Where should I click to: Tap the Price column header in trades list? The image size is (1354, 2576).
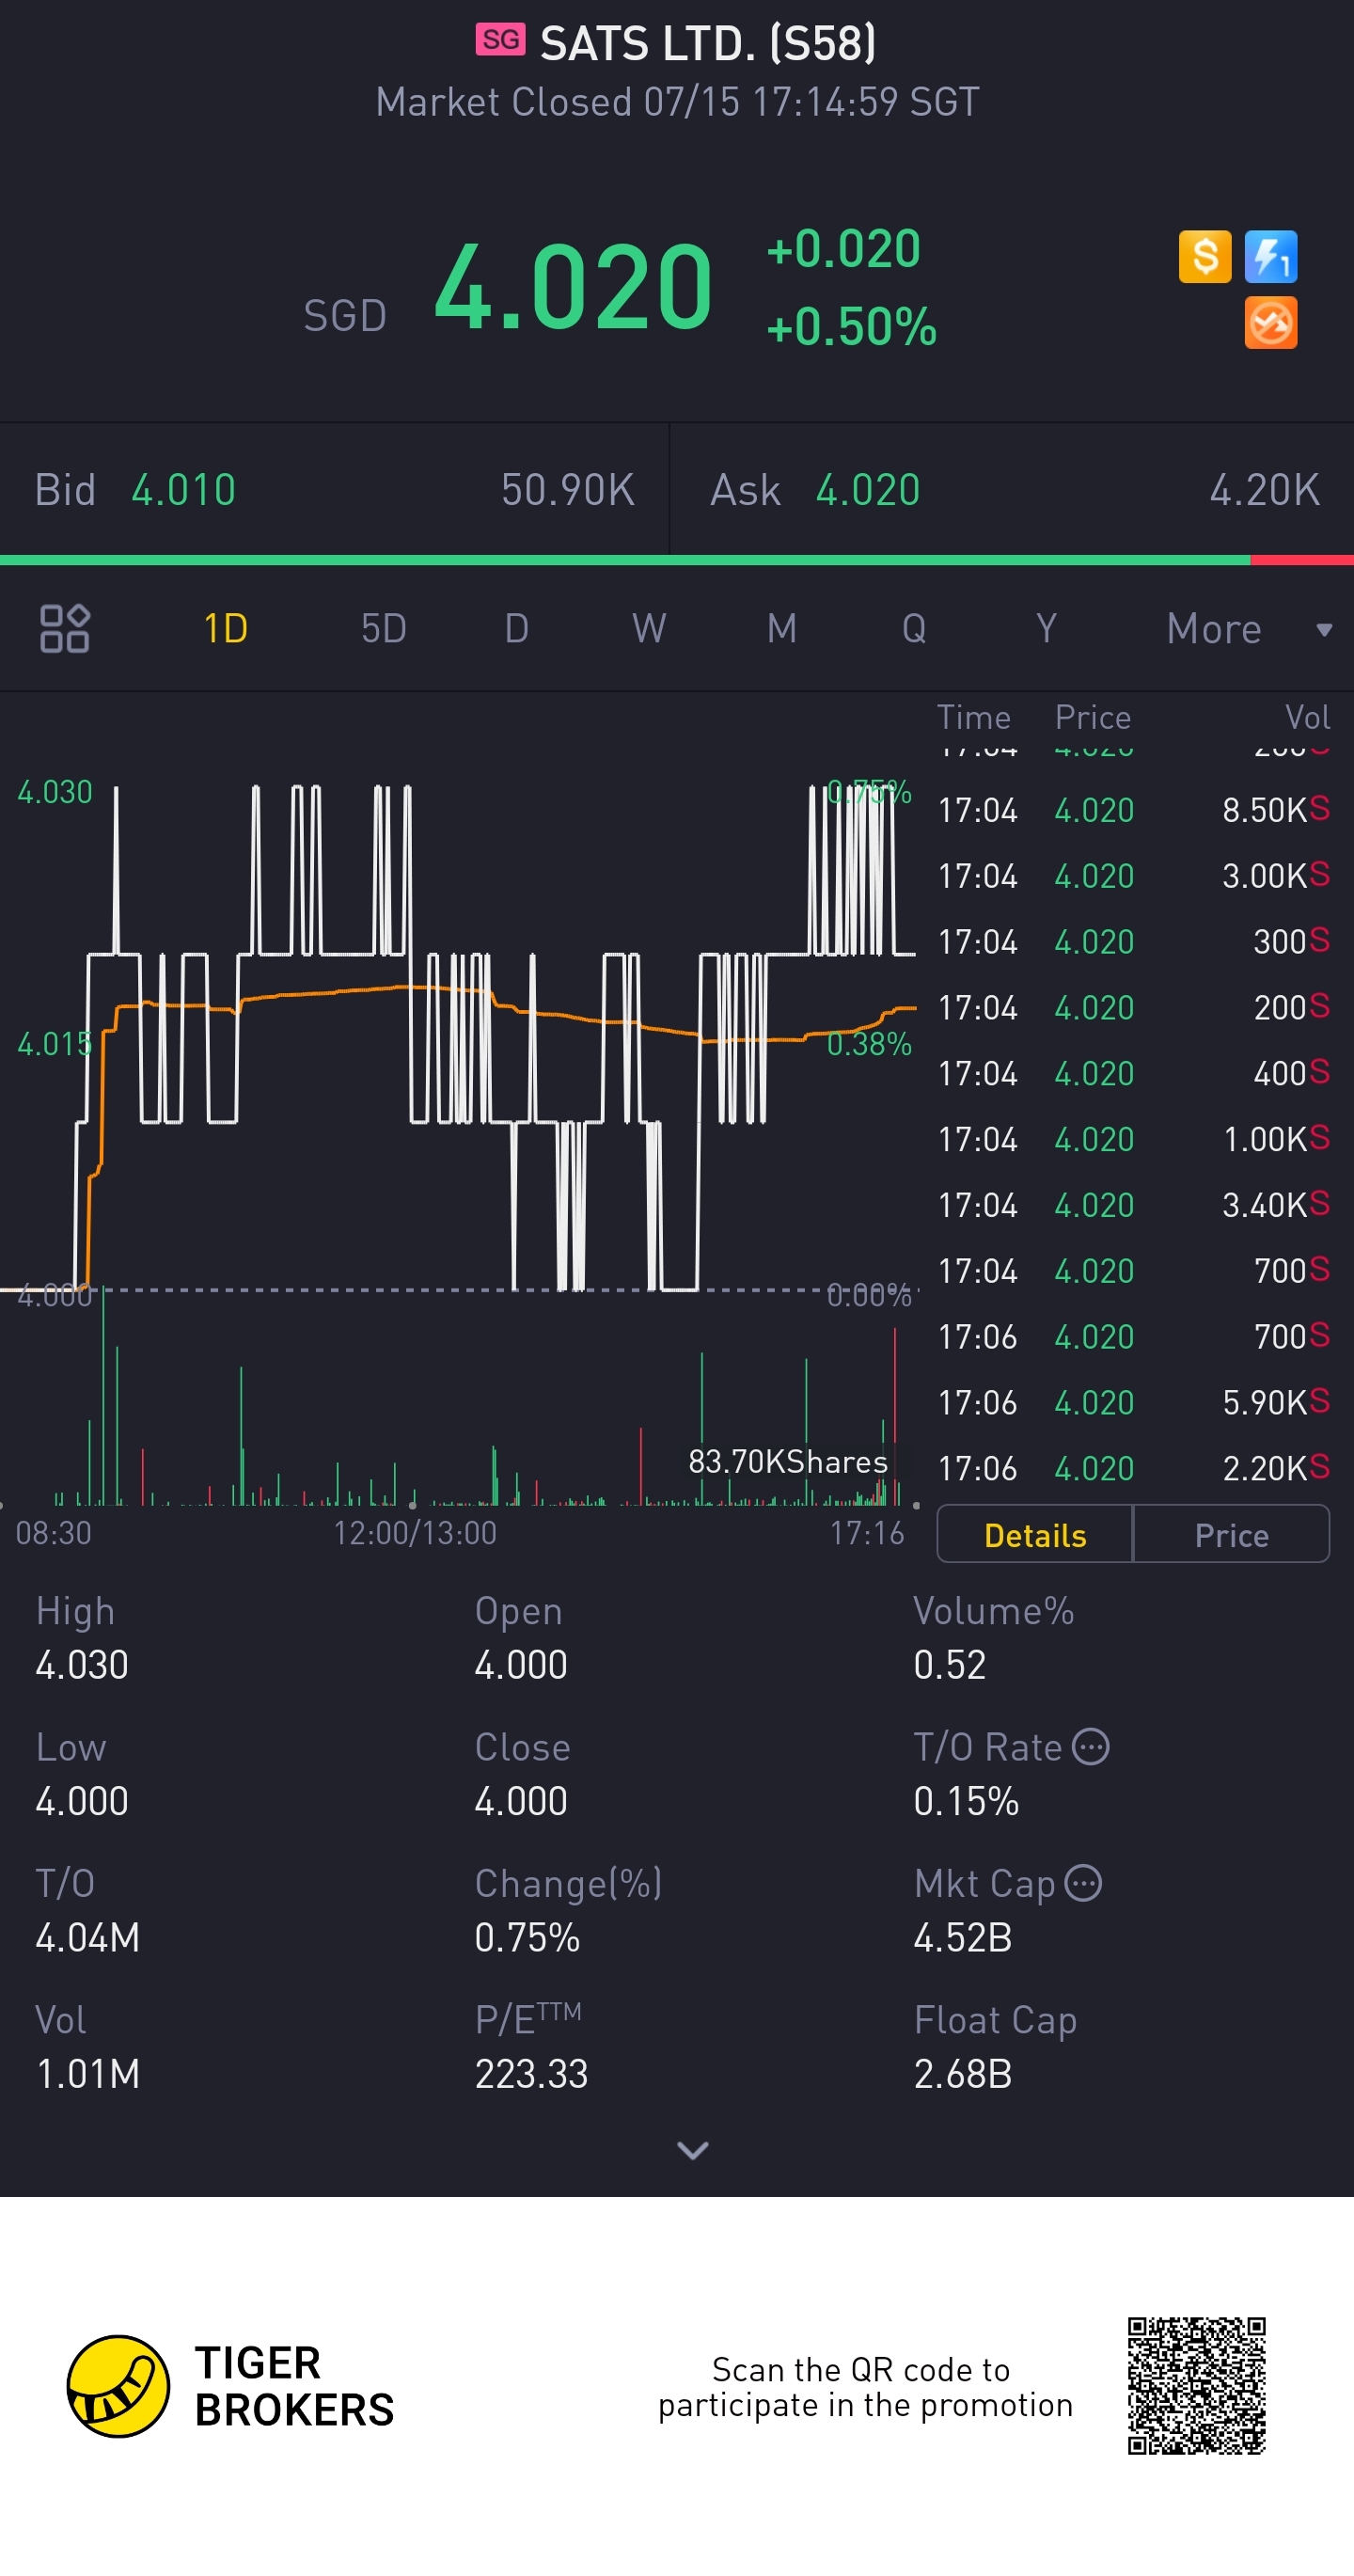[1092, 717]
